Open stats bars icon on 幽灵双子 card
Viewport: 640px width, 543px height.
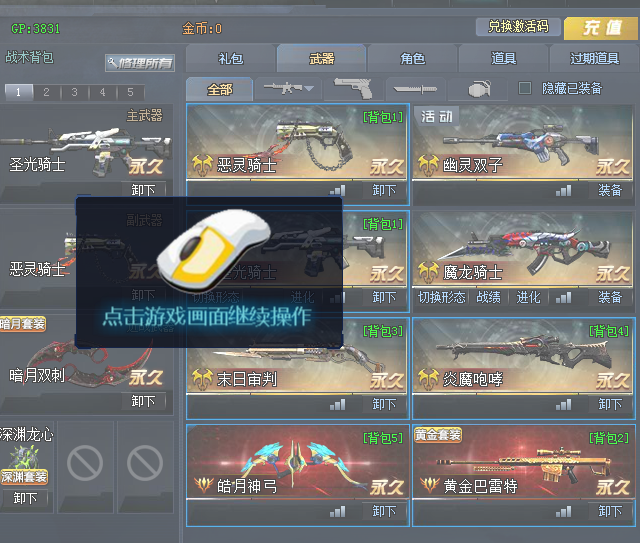coord(564,191)
